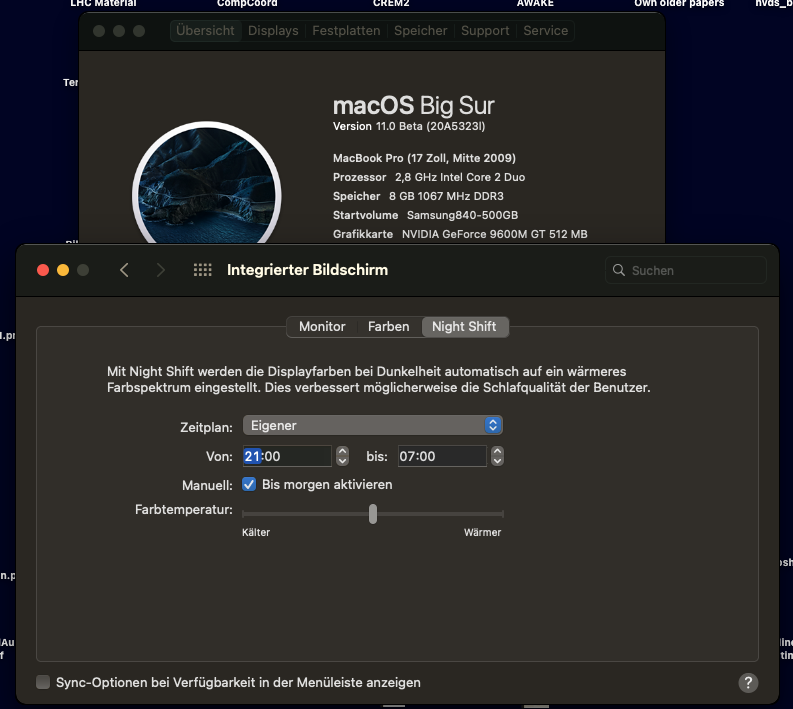The height and width of the screenshot is (709, 793).
Task: Open Speicher tab in About This Mac
Action: (x=421, y=31)
